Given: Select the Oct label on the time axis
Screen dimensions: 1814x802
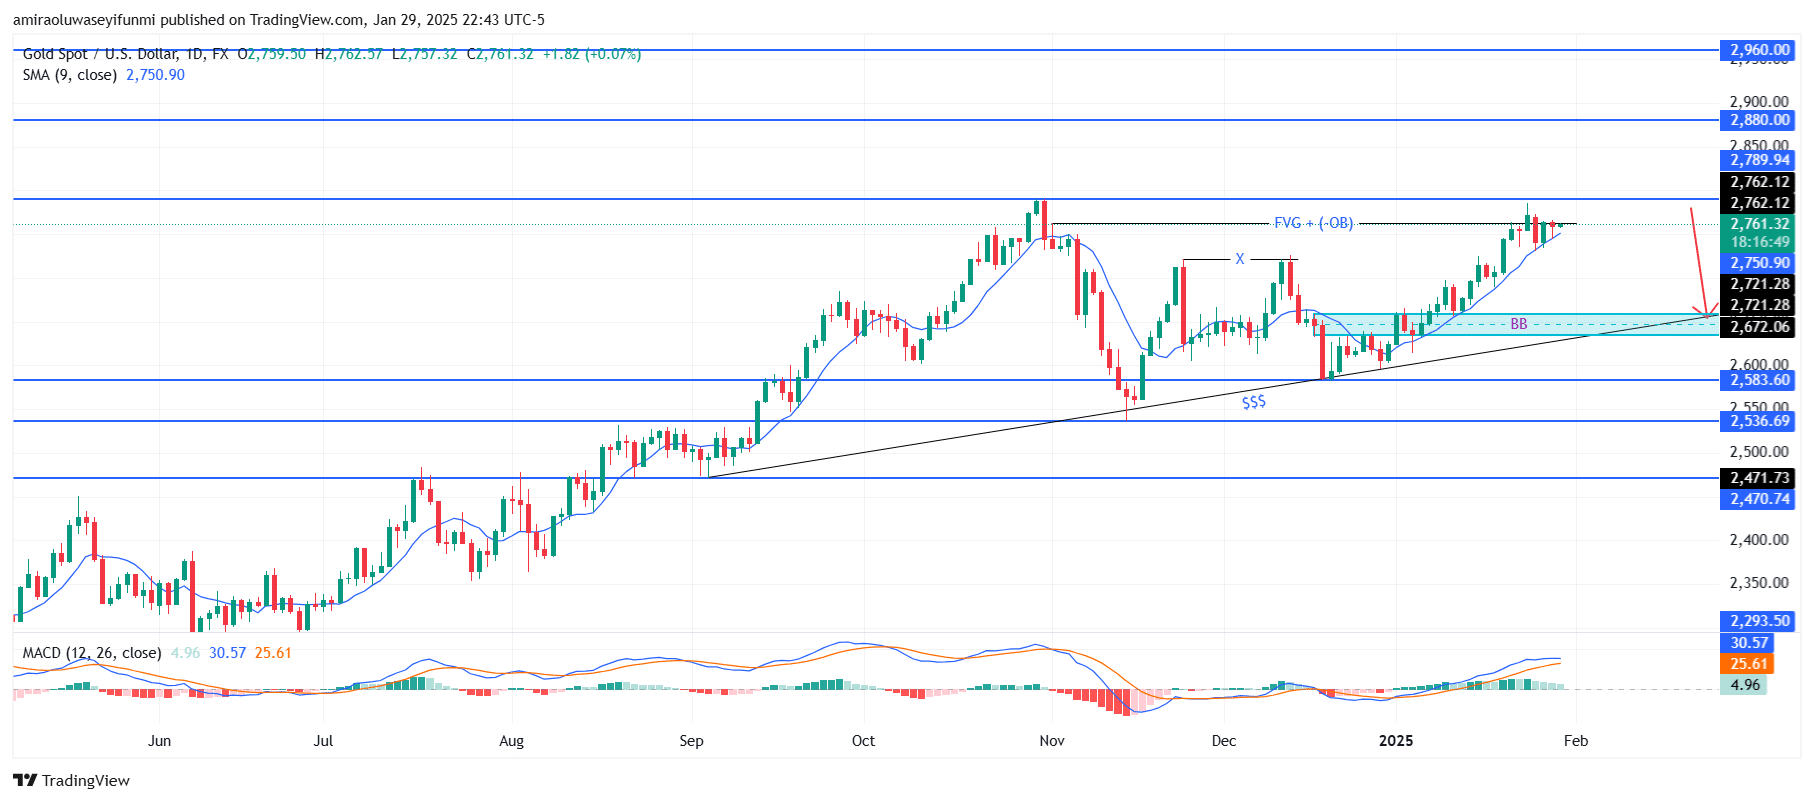Looking at the screenshot, I should [863, 741].
